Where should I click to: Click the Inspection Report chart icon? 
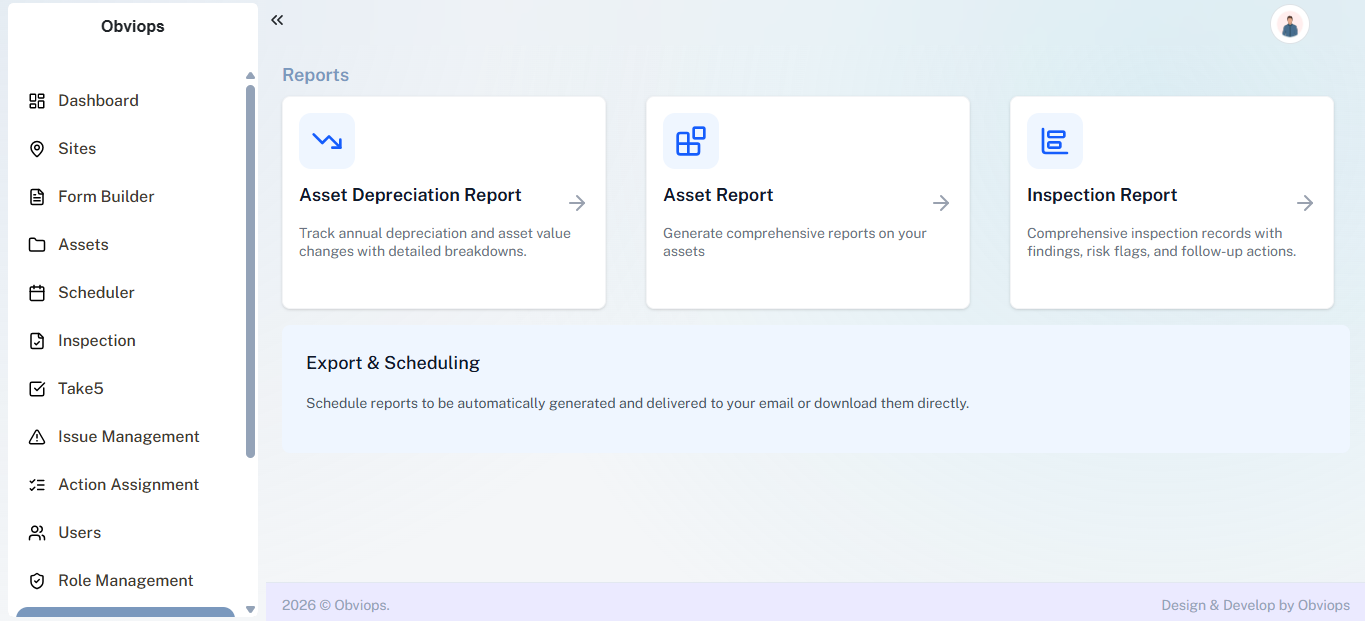(1054, 141)
